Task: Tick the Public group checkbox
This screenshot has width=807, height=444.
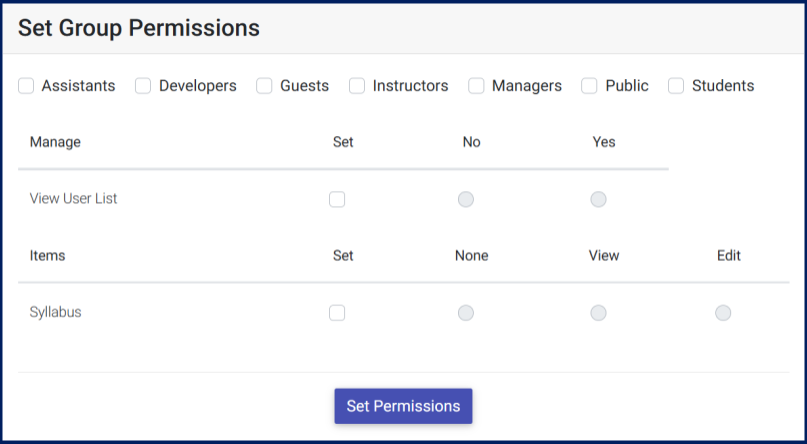Action: (589, 86)
